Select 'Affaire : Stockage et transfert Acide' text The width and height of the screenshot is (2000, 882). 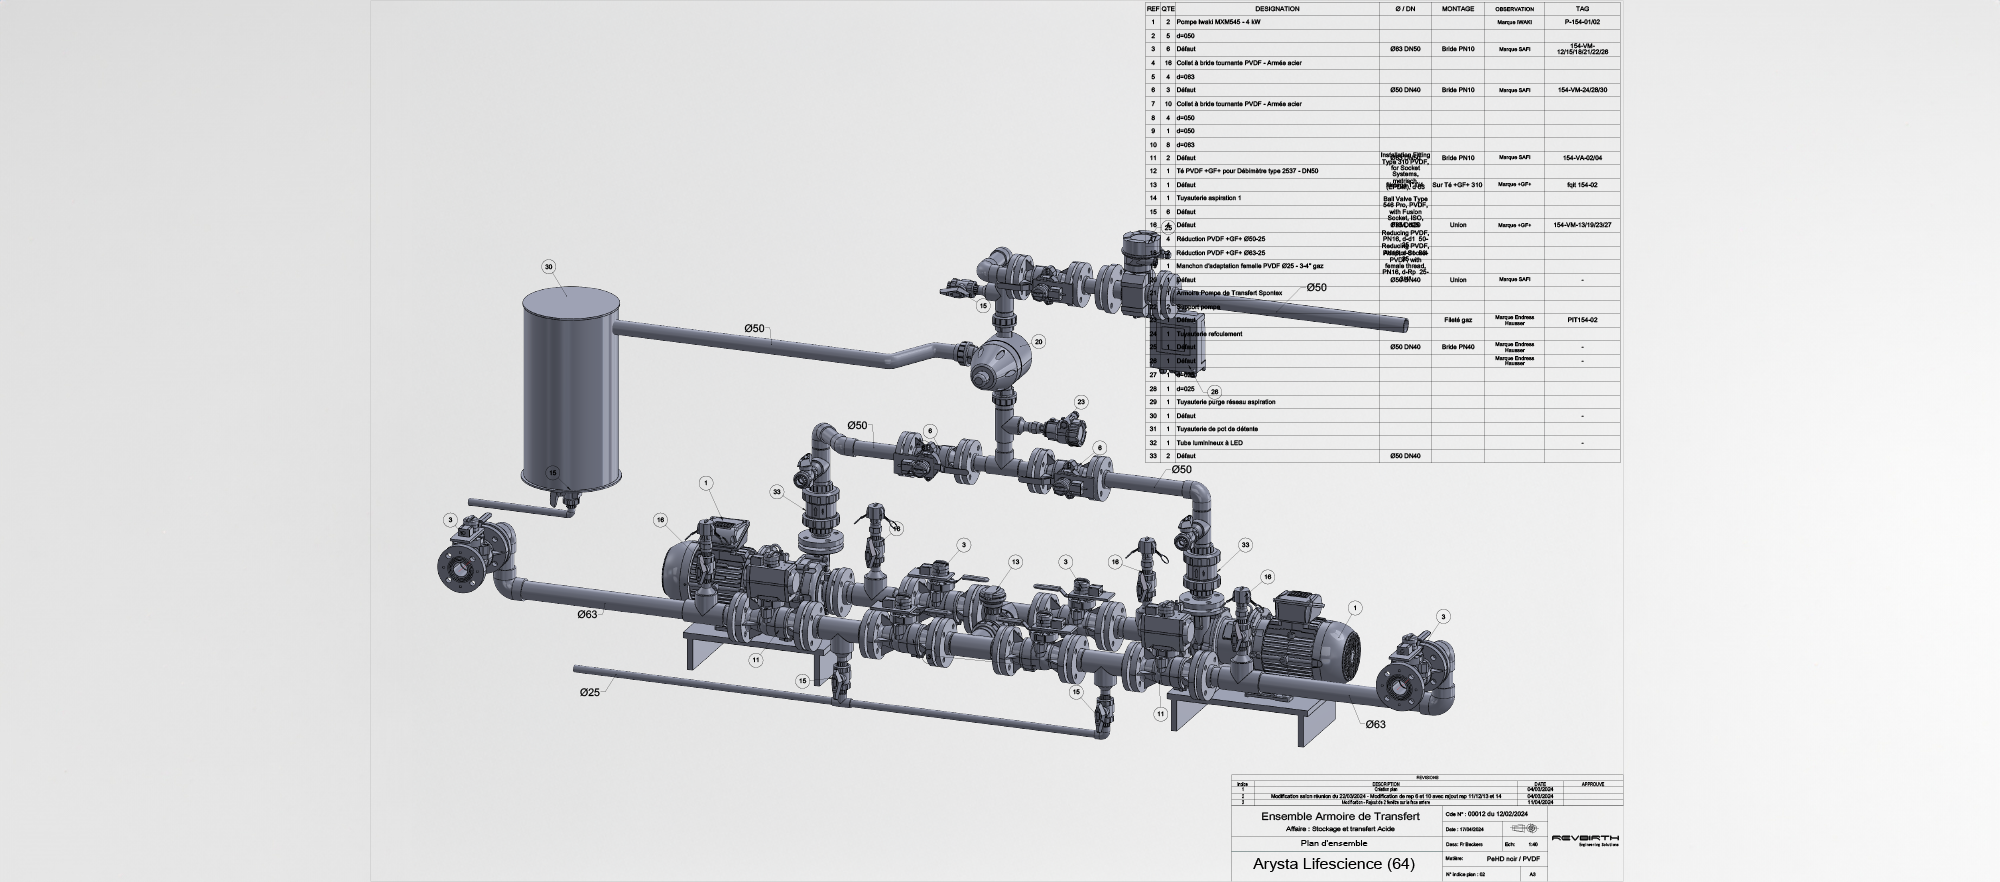tap(1340, 830)
